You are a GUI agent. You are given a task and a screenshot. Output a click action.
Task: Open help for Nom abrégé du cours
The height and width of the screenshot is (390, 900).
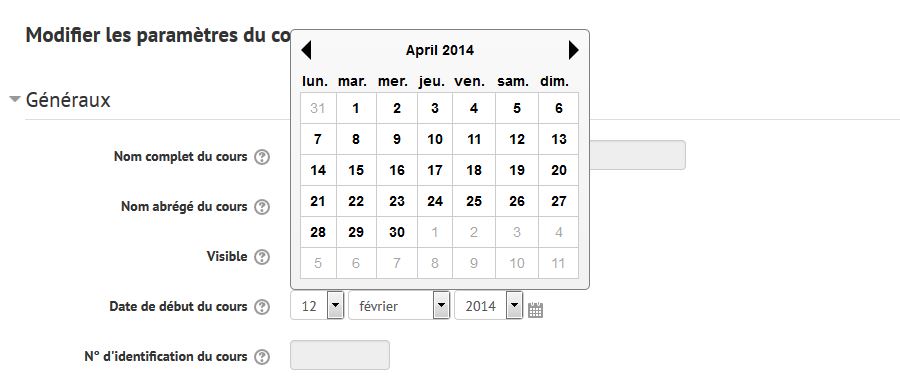point(262,207)
